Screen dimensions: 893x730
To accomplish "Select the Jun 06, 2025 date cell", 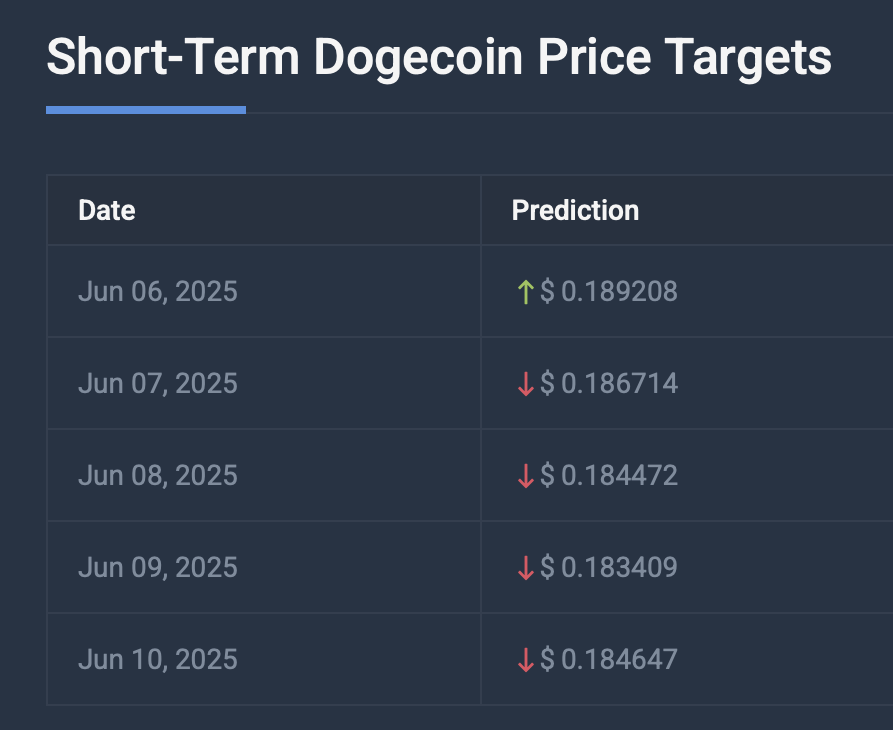I will [158, 292].
